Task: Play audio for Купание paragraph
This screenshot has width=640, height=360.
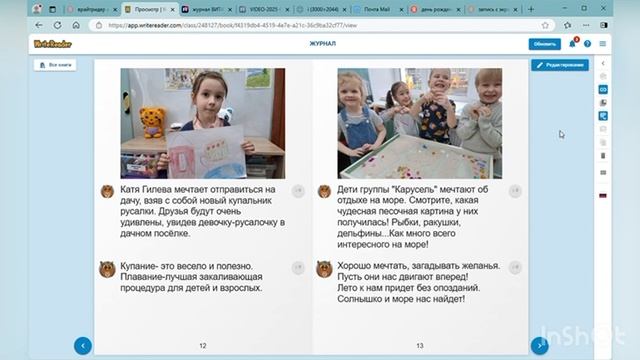Action: (x=298, y=268)
